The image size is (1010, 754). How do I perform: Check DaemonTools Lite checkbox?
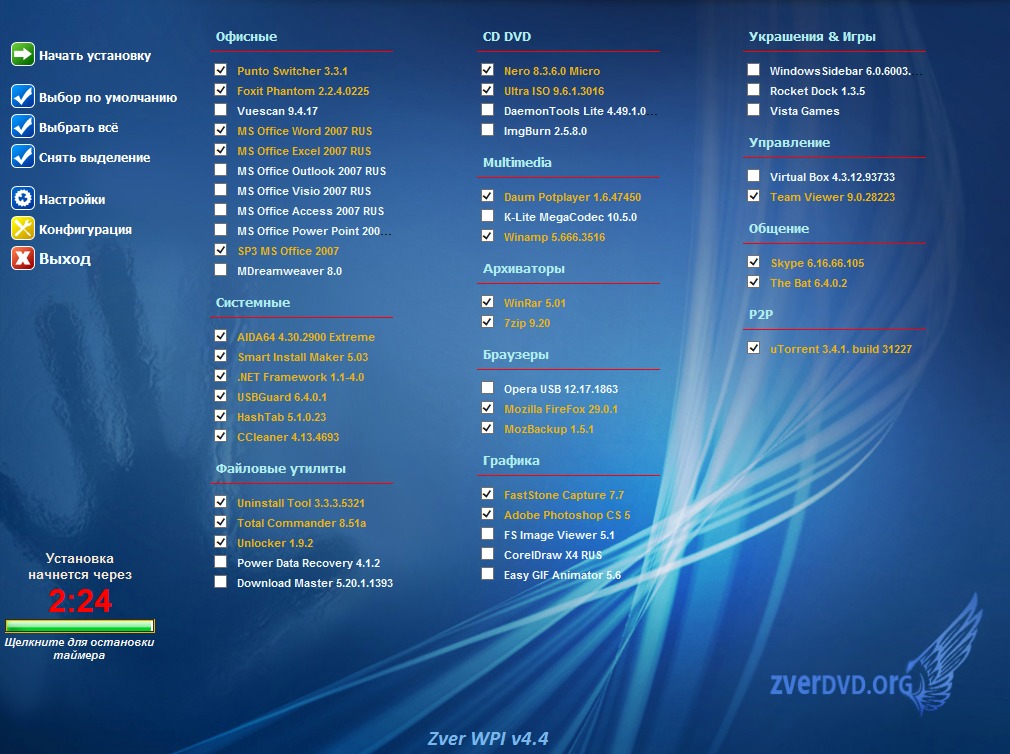click(x=487, y=109)
